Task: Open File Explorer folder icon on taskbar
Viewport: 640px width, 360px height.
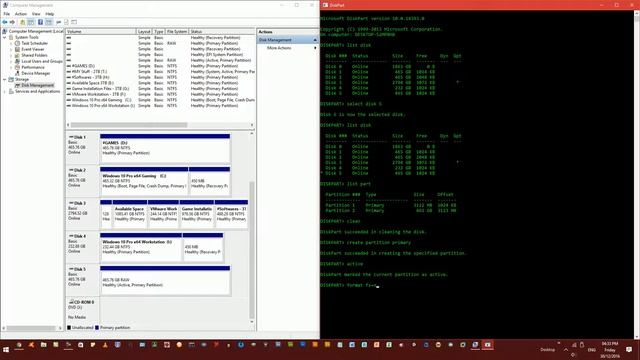Action: 44,345
